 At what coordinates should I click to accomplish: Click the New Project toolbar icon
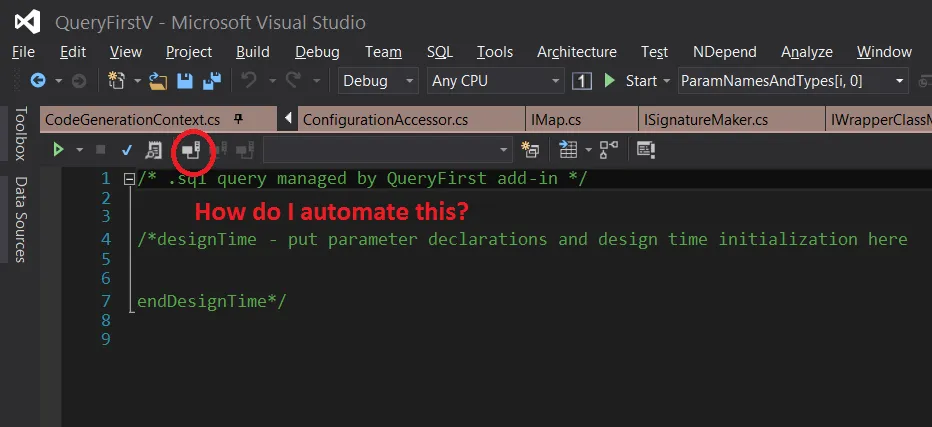tap(116, 80)
